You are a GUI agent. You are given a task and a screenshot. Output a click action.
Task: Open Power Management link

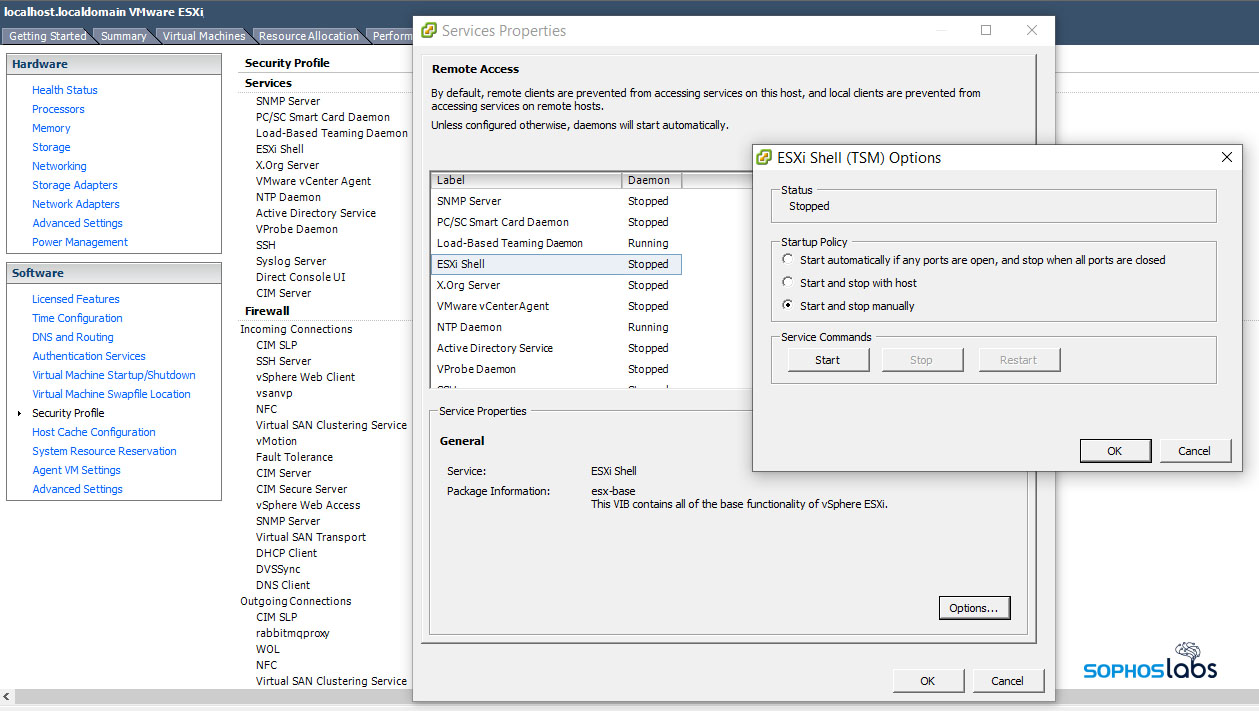coord(80,242)
